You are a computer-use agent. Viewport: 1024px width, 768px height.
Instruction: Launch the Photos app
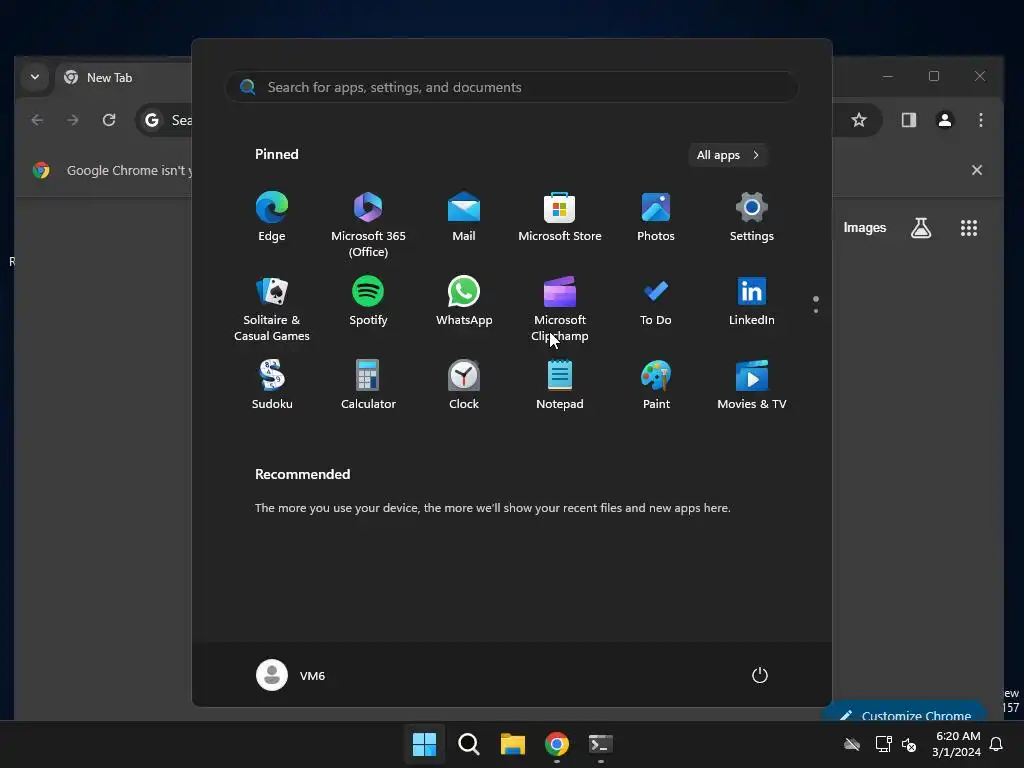pos(656,217)
